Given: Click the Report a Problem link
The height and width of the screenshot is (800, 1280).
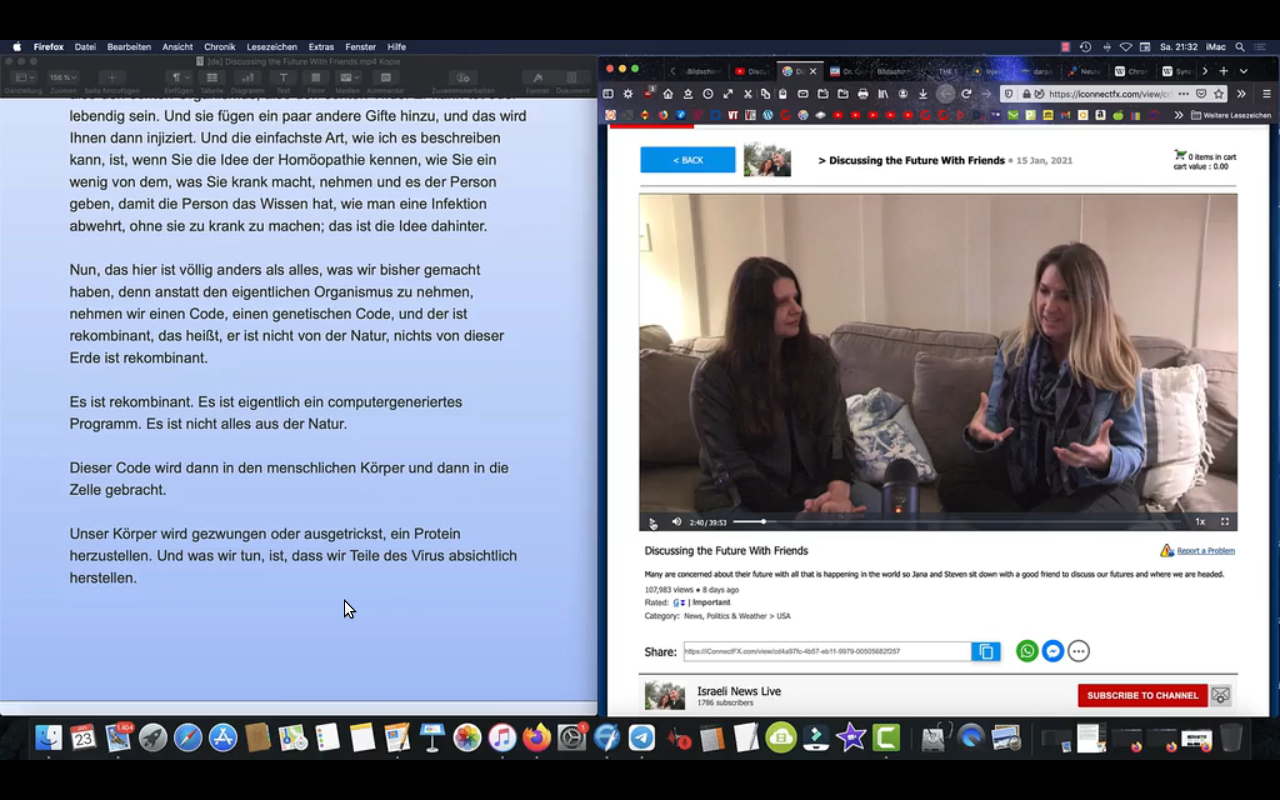Looking at the screenshot, I should point(1205,551).
